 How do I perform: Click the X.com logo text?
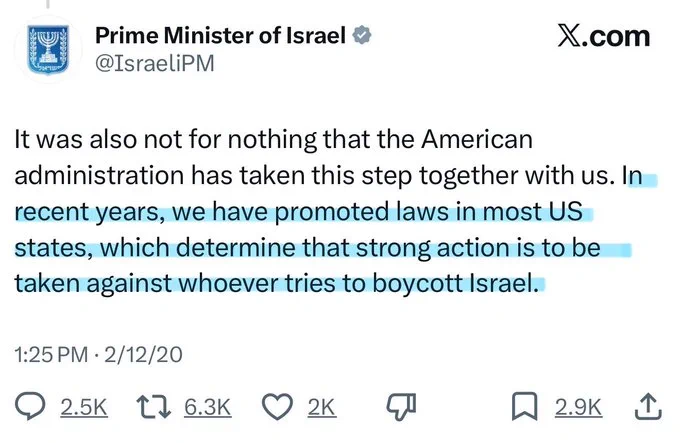pos(604,36)
